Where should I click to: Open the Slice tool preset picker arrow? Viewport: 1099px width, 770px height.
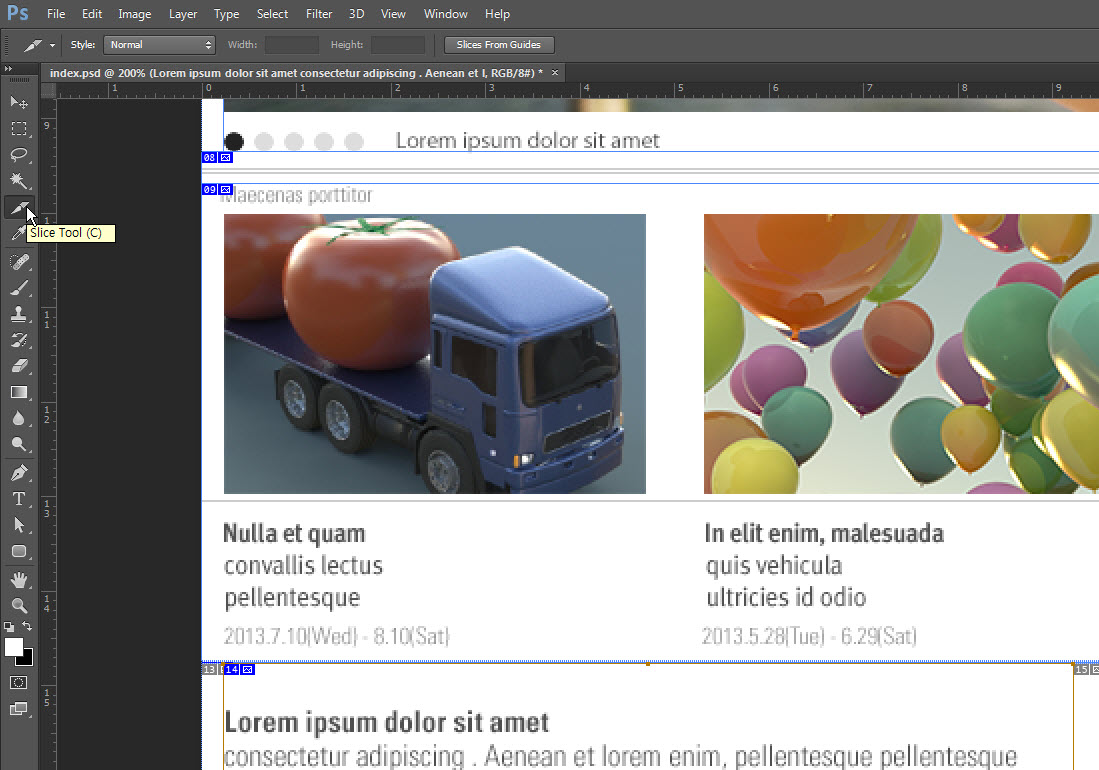[x=52, y=46]
